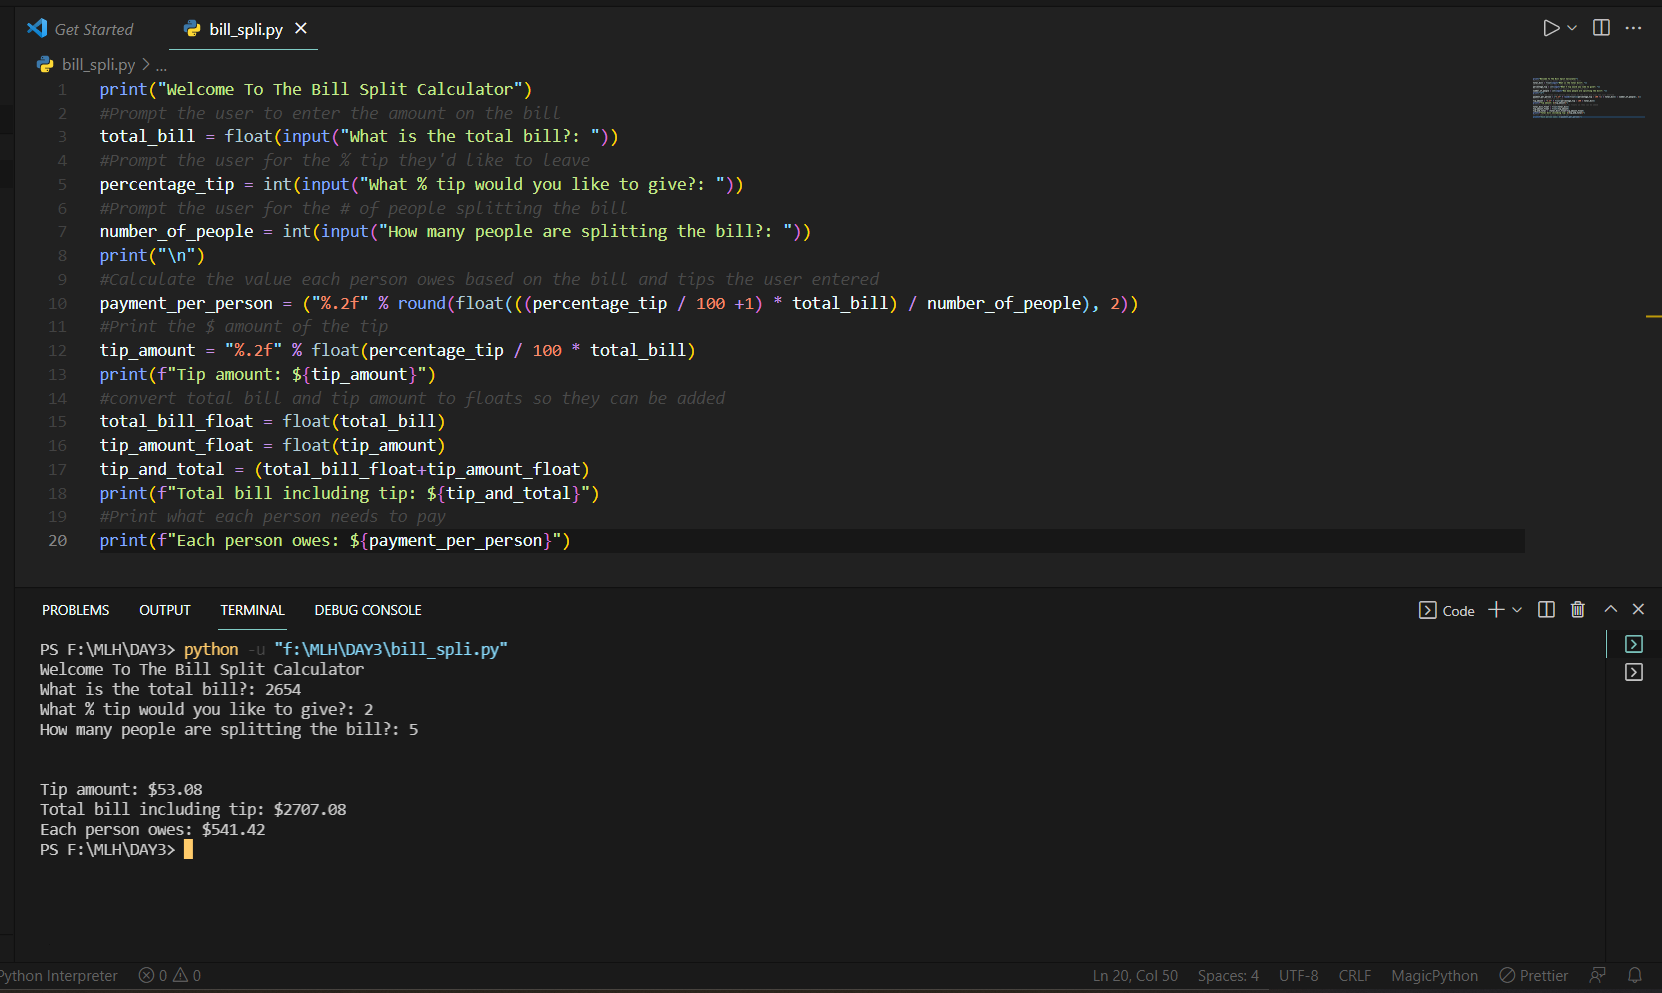Click the Prettier status bar icon
This screenshot has height=993, width=1662.
coord(1532,975)
